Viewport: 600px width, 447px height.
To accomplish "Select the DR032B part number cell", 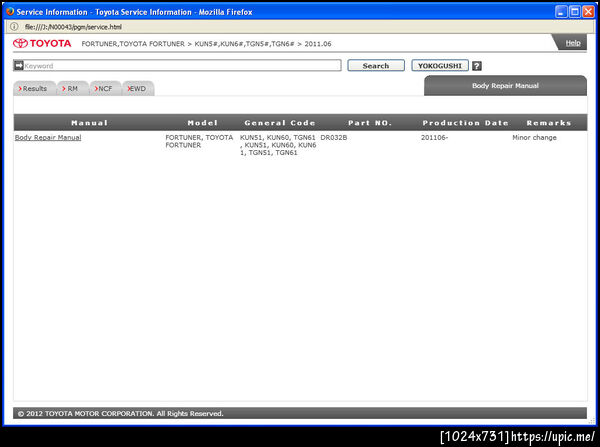I will [334, 137].
